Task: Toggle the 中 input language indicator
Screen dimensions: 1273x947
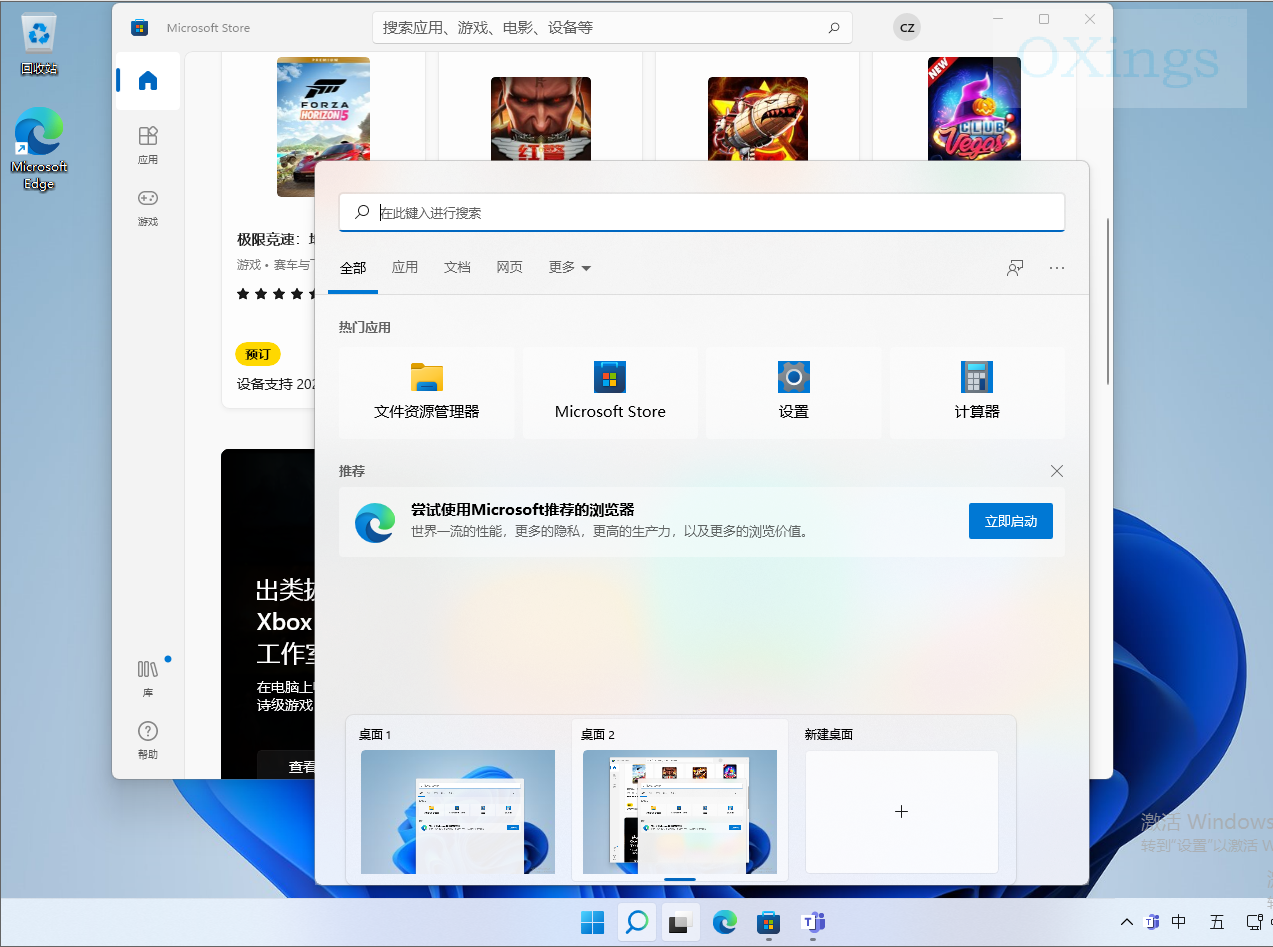Action: point(1179,922)
